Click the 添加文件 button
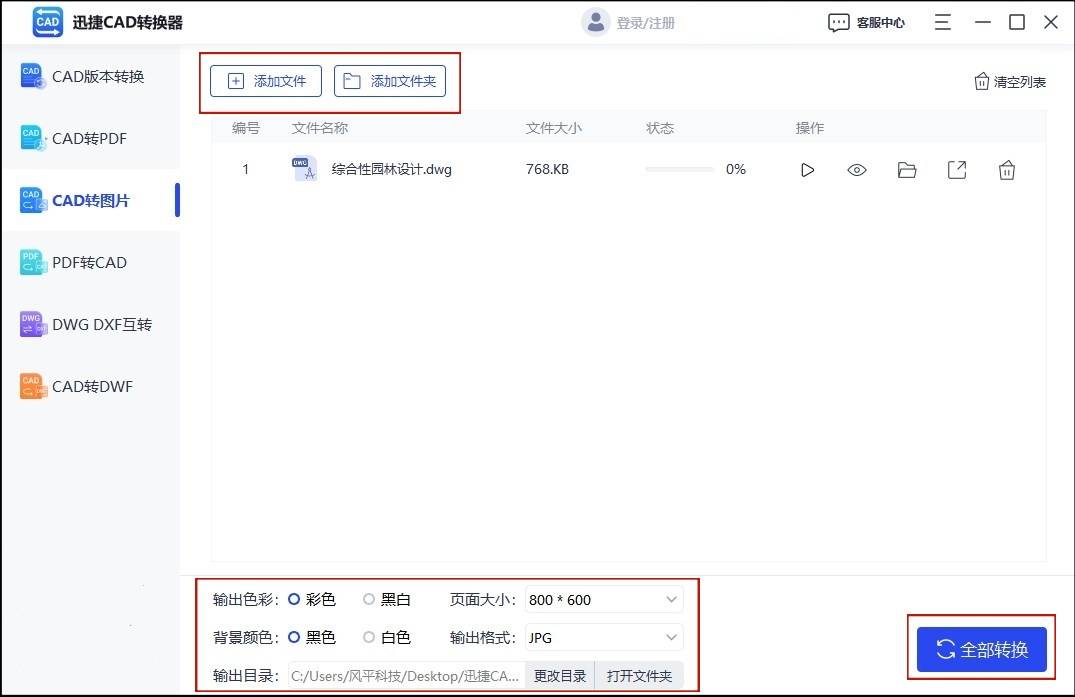 click(266, 81)
